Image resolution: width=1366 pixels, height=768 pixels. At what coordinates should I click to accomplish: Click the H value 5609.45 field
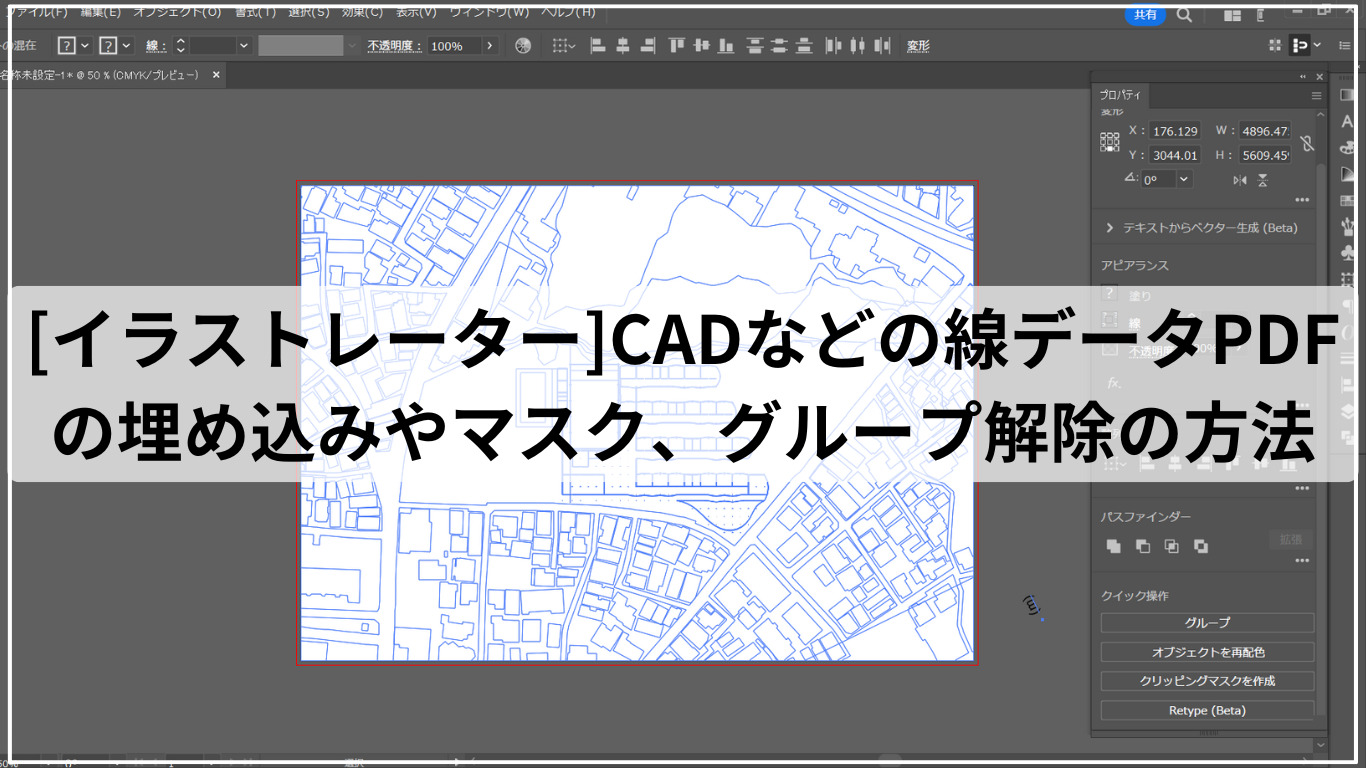click(1265, 155)
